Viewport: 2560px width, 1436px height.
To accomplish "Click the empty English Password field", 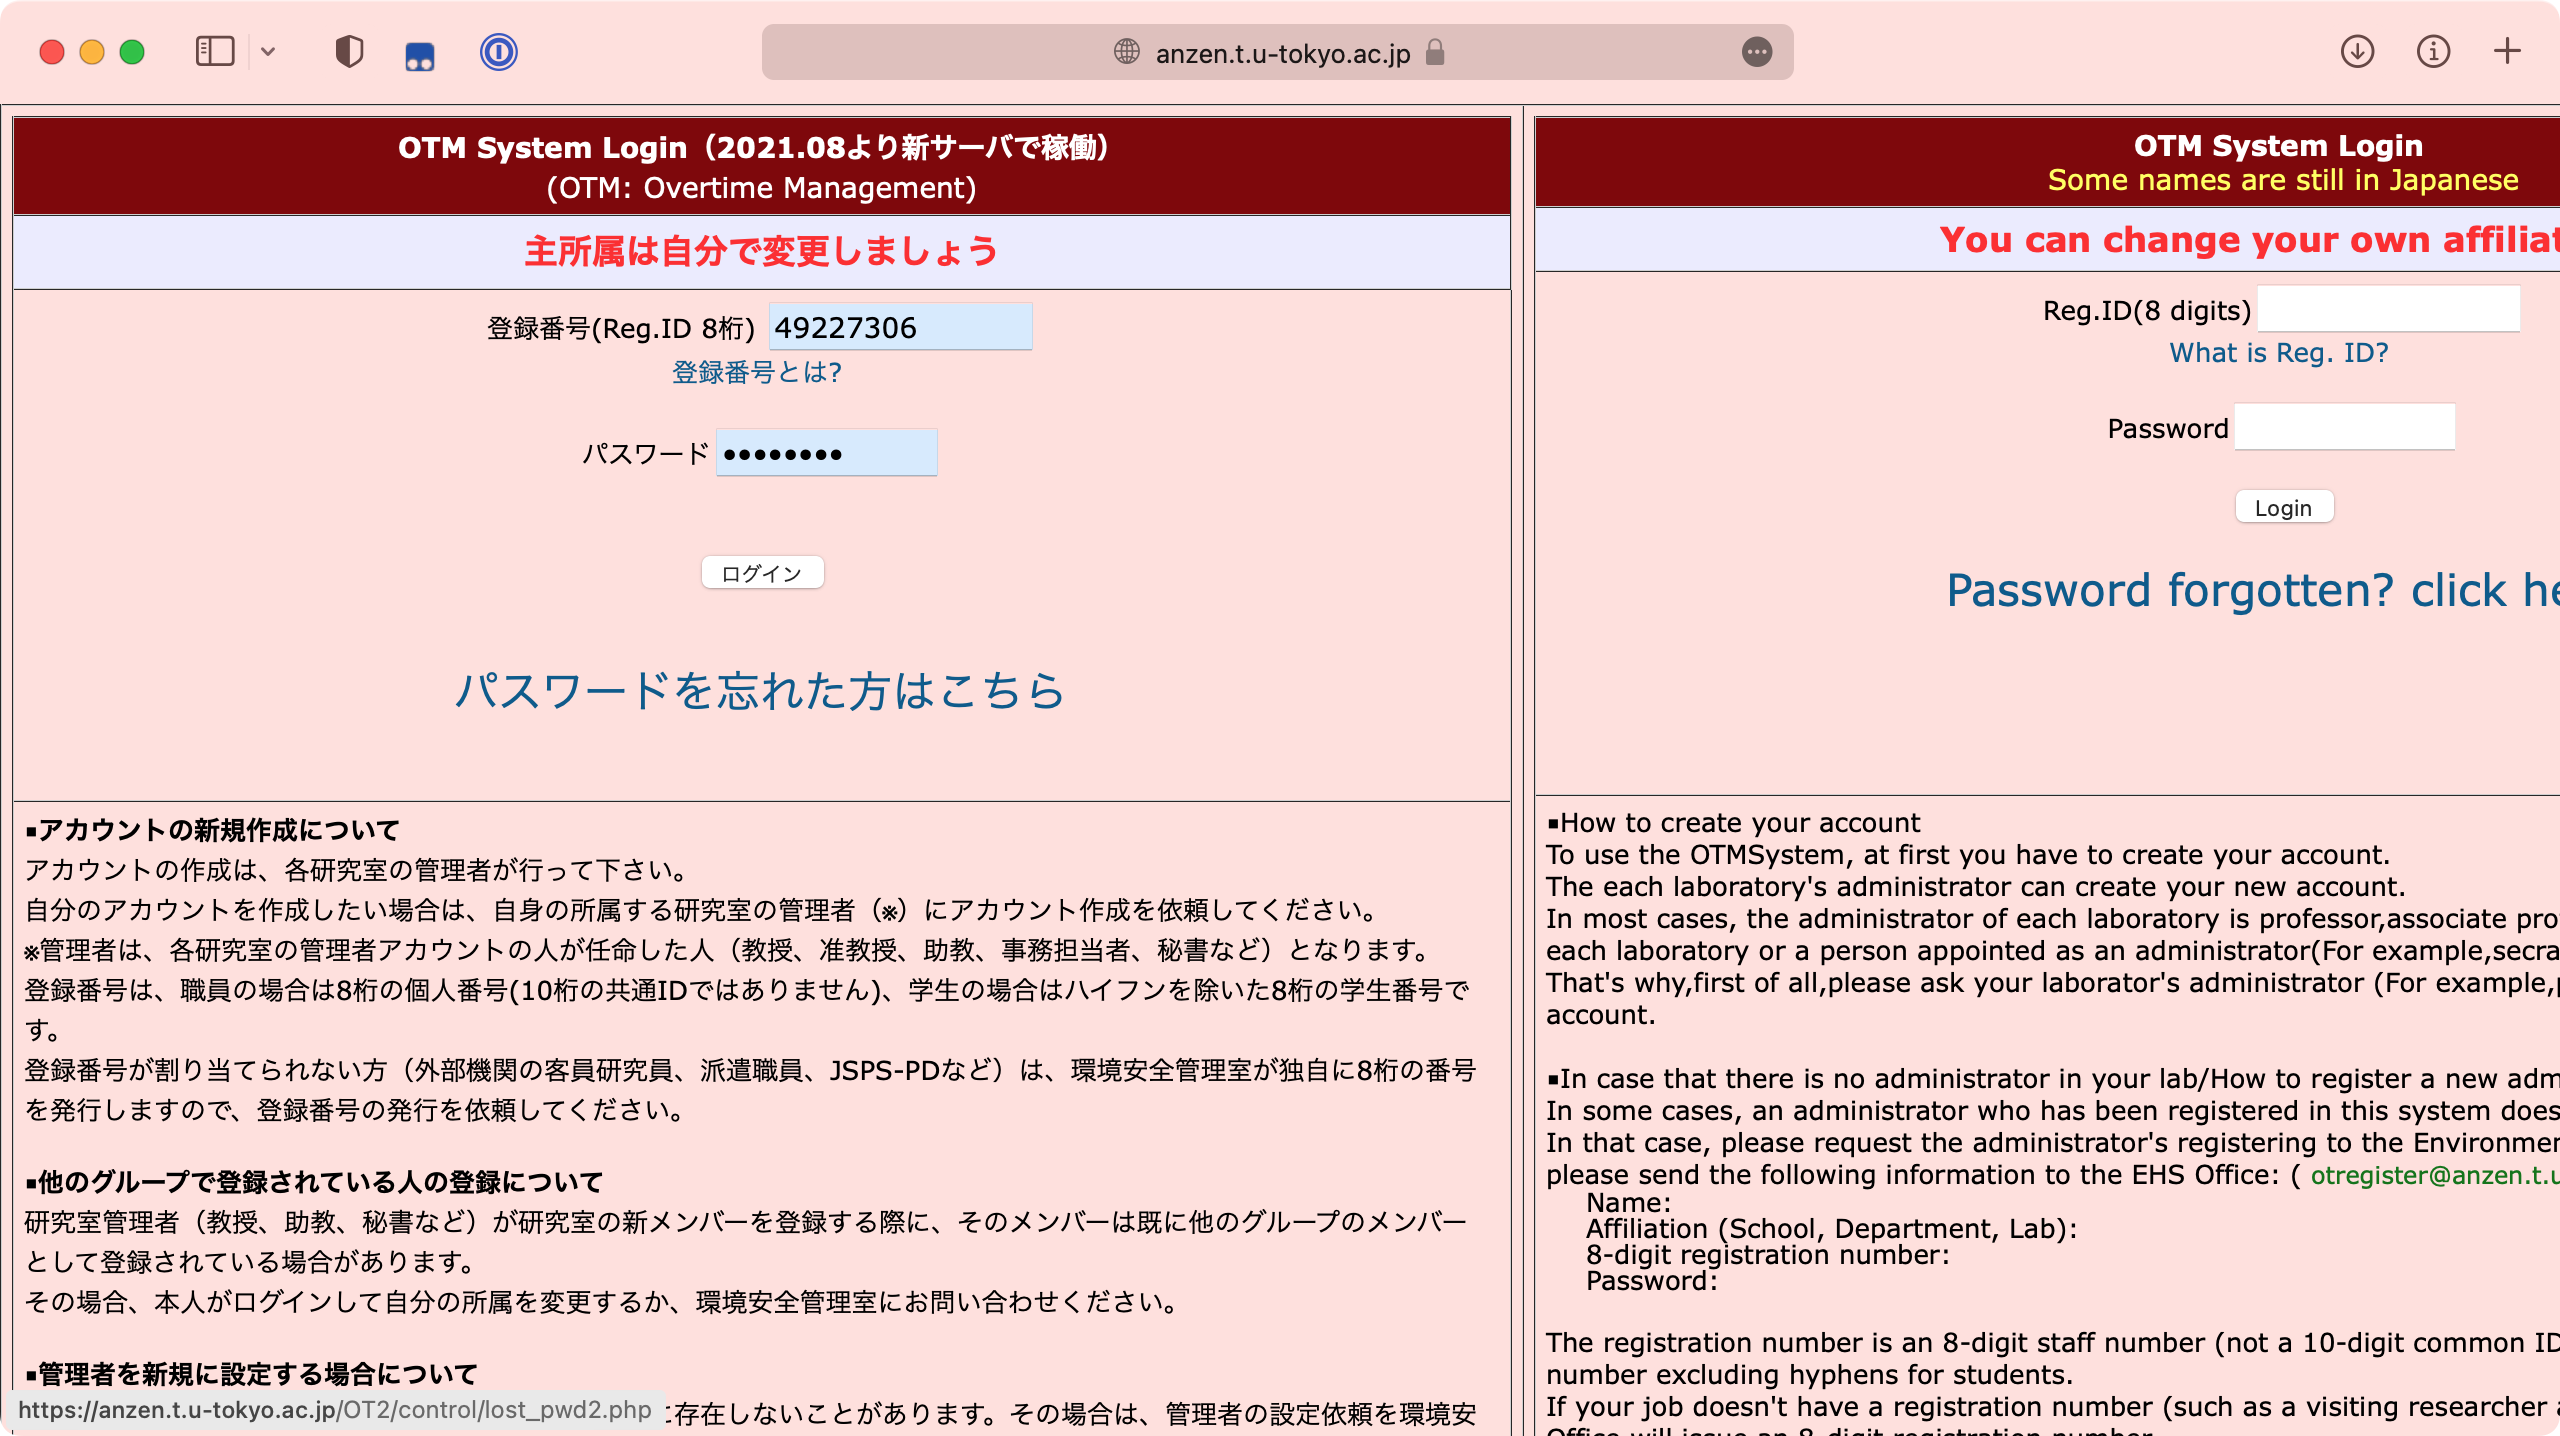I will [x=2344, y=428].
